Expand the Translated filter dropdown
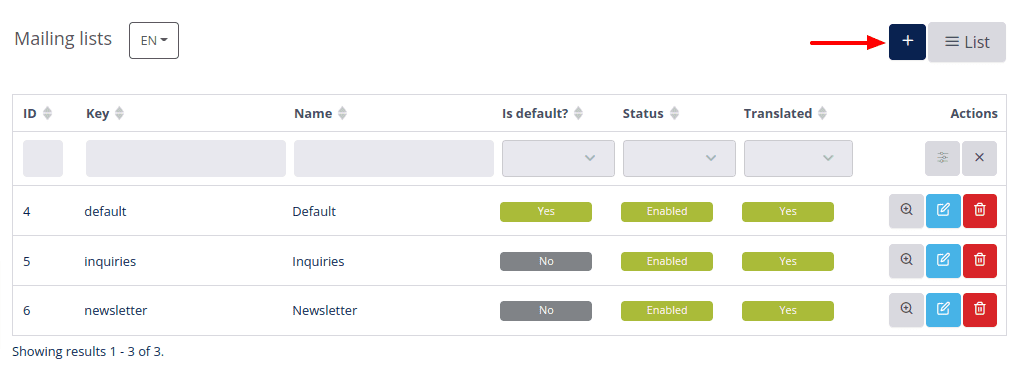The width and height of the screenshot is (1014, 368). [798, 158]
